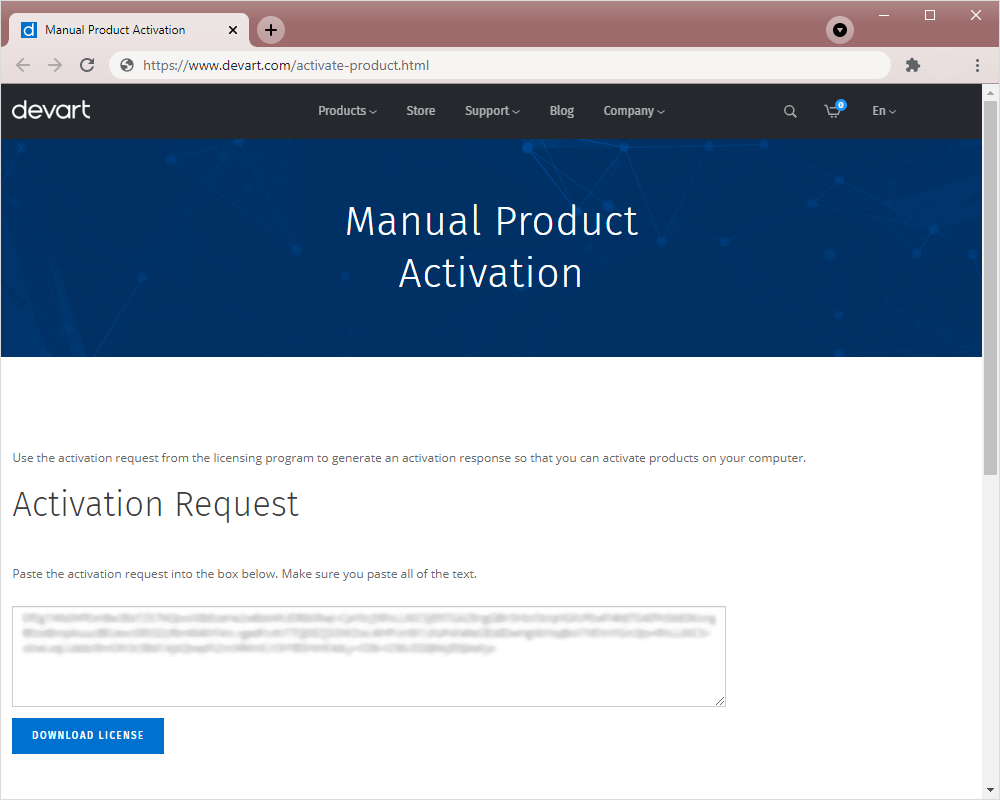1000x800 pixels.
Task: Click the round profile dropdown icon in title bar
Action: (x=840, y=30)
